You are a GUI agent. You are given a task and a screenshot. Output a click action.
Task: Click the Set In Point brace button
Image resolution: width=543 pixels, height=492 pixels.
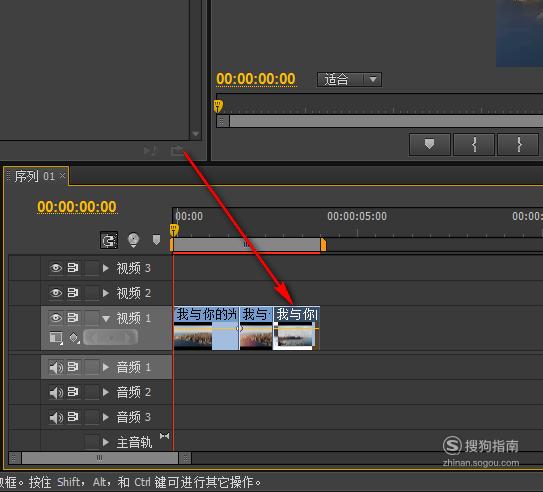click(x=474, y=144)
